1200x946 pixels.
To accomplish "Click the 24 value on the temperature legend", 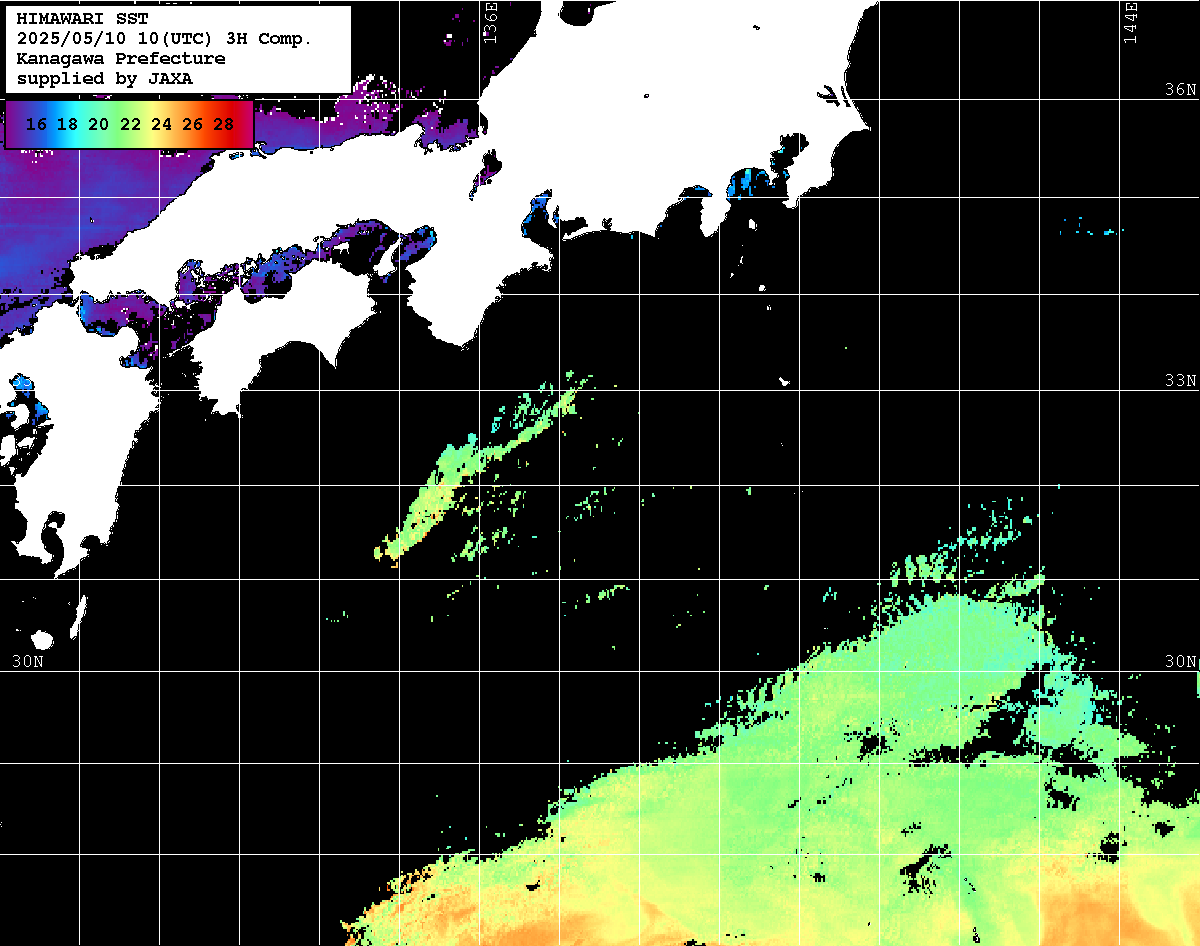I will pos(161,125).
